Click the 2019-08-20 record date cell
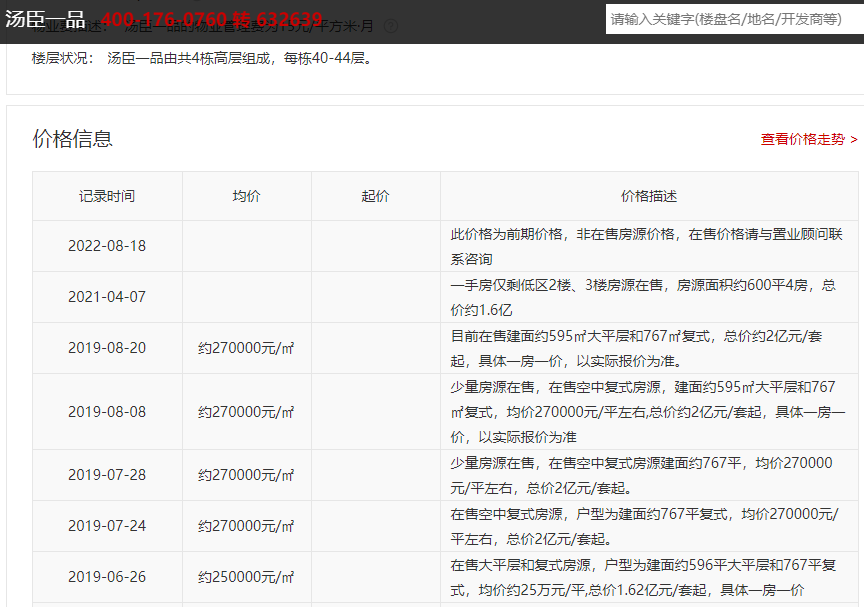 (x=107, y=348)
